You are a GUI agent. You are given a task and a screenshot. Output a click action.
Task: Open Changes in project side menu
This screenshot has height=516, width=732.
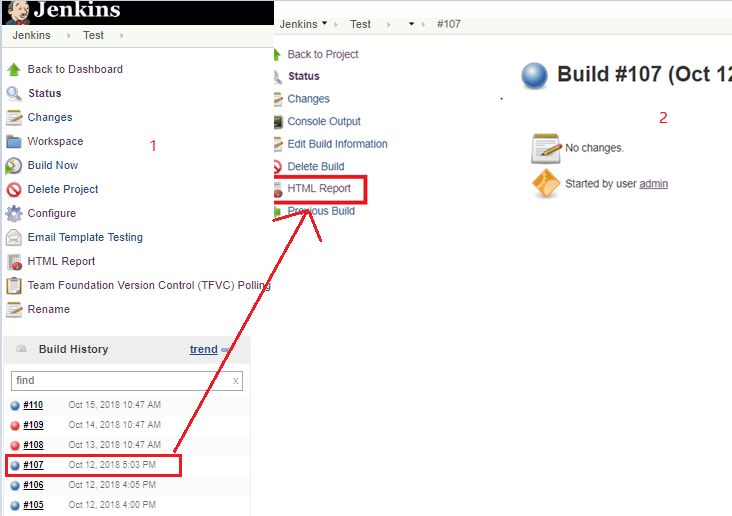(x=50, y=117)
